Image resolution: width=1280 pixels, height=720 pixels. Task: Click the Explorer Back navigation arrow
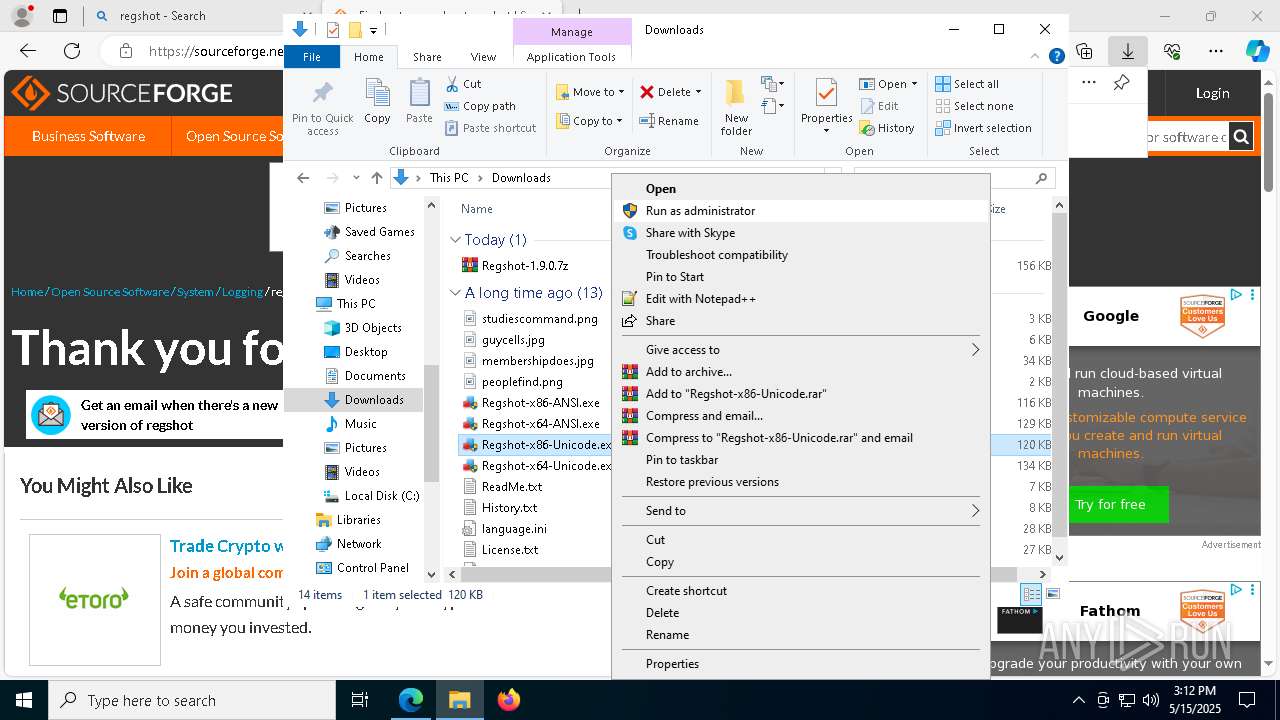click(x=303, y=178)
